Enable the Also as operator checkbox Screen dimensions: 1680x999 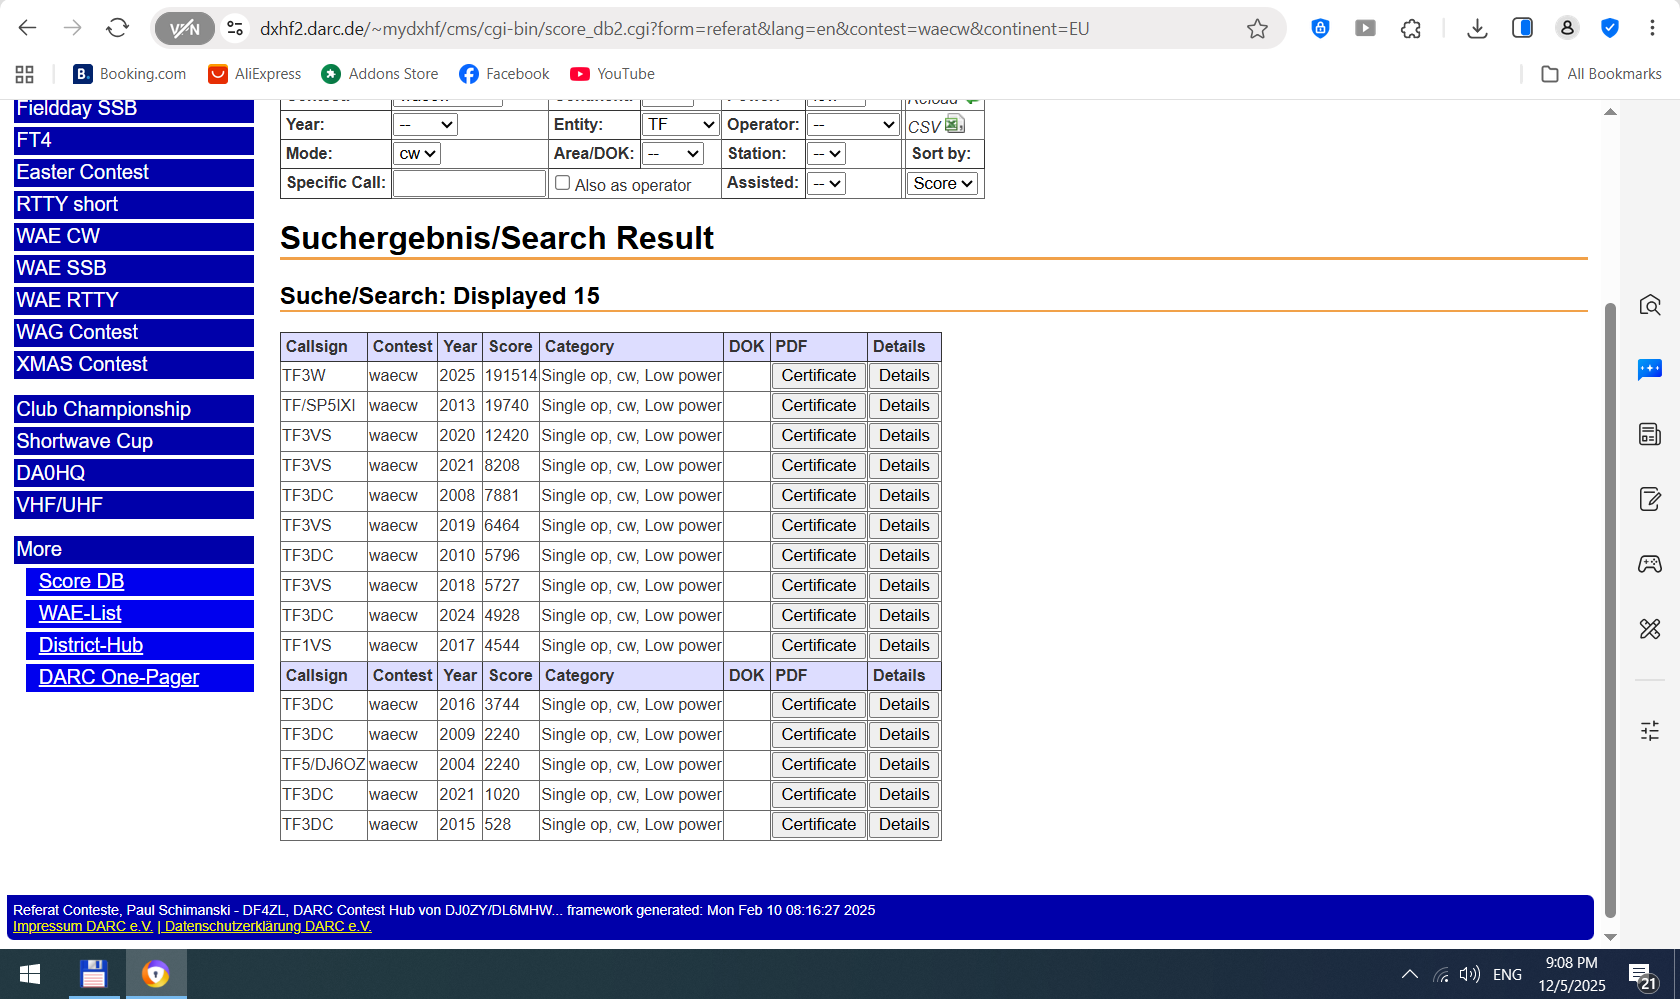[563, 183]
